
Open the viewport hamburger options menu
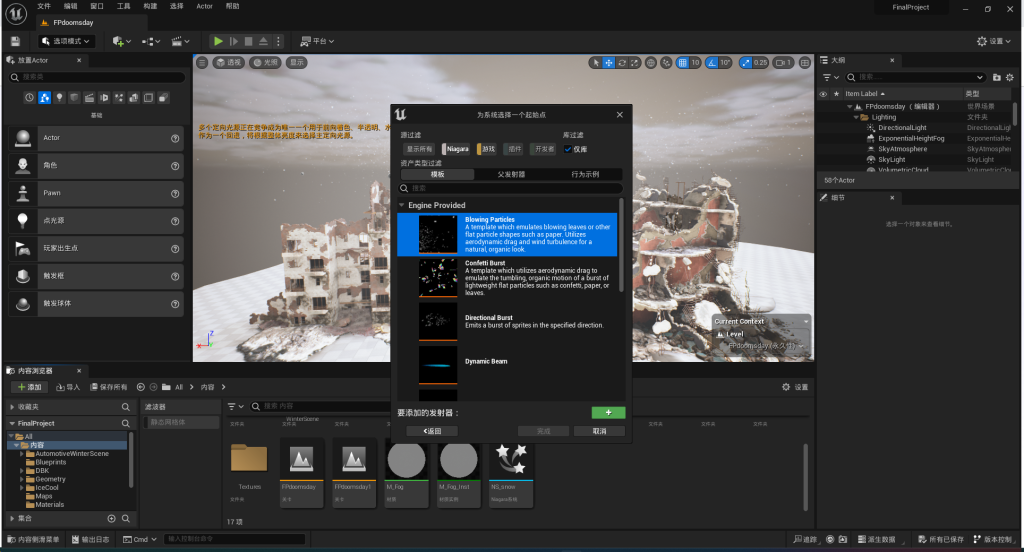pos(202,63)
